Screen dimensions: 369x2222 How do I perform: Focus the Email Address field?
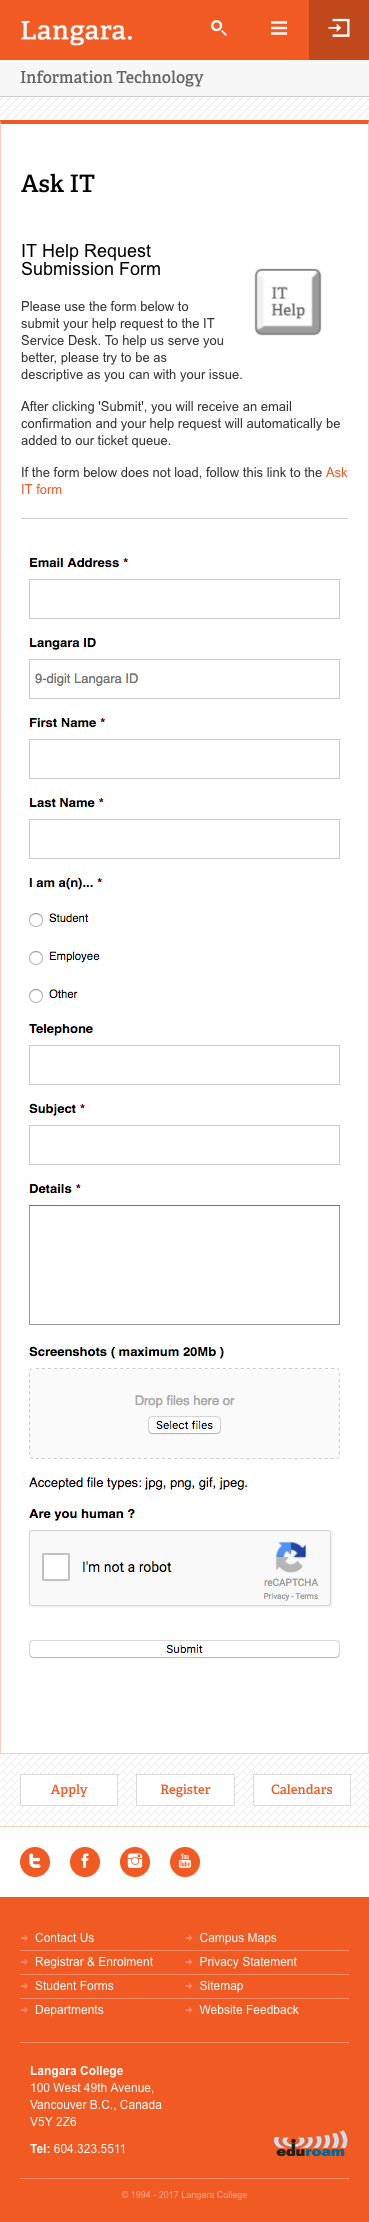(x=184, y=598)
